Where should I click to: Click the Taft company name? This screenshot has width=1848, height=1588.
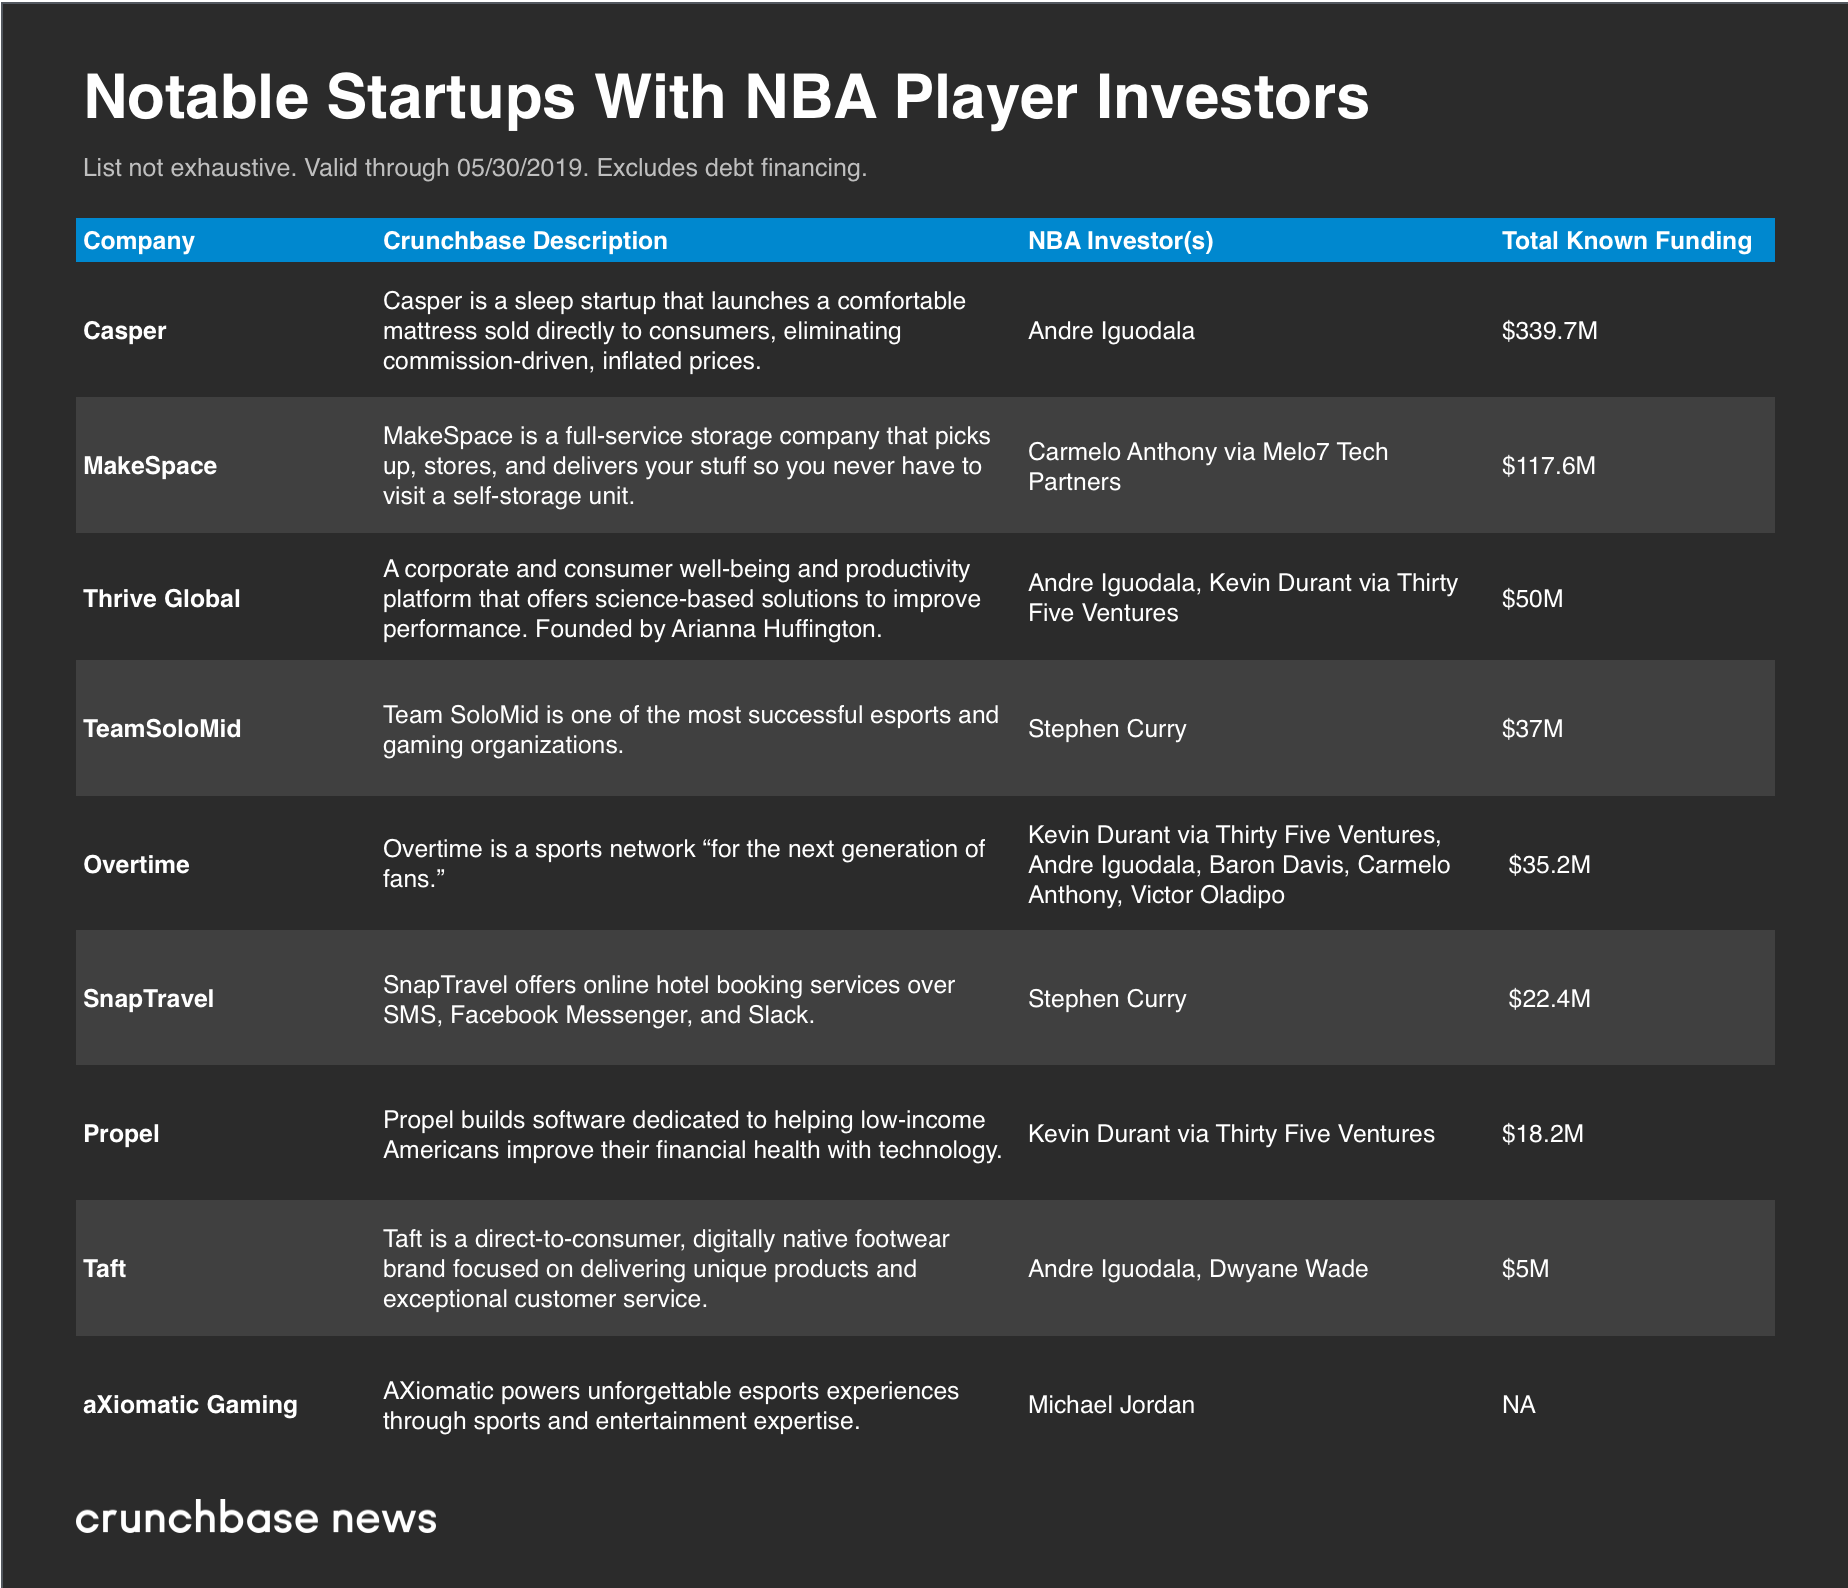[105, 1269]
